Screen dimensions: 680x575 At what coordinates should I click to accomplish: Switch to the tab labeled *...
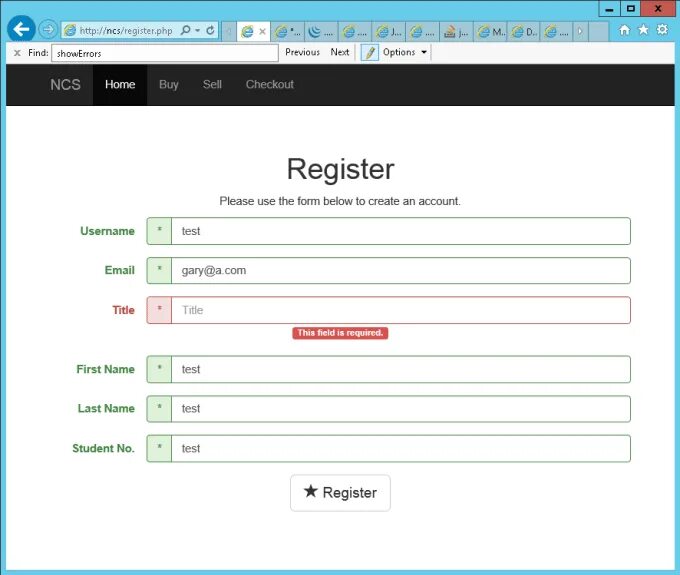coord(287,31)
